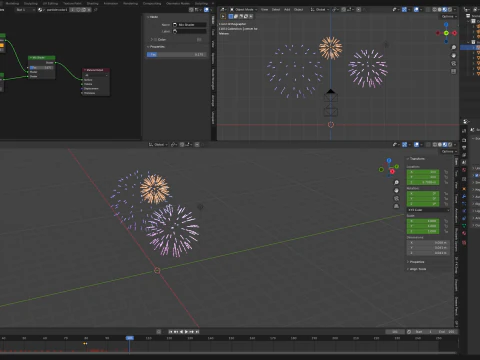Image resolution: width=480 pixels, height=360 pixels.
Task: Open the Physics properties tab icon
Action: pos(464,211)
